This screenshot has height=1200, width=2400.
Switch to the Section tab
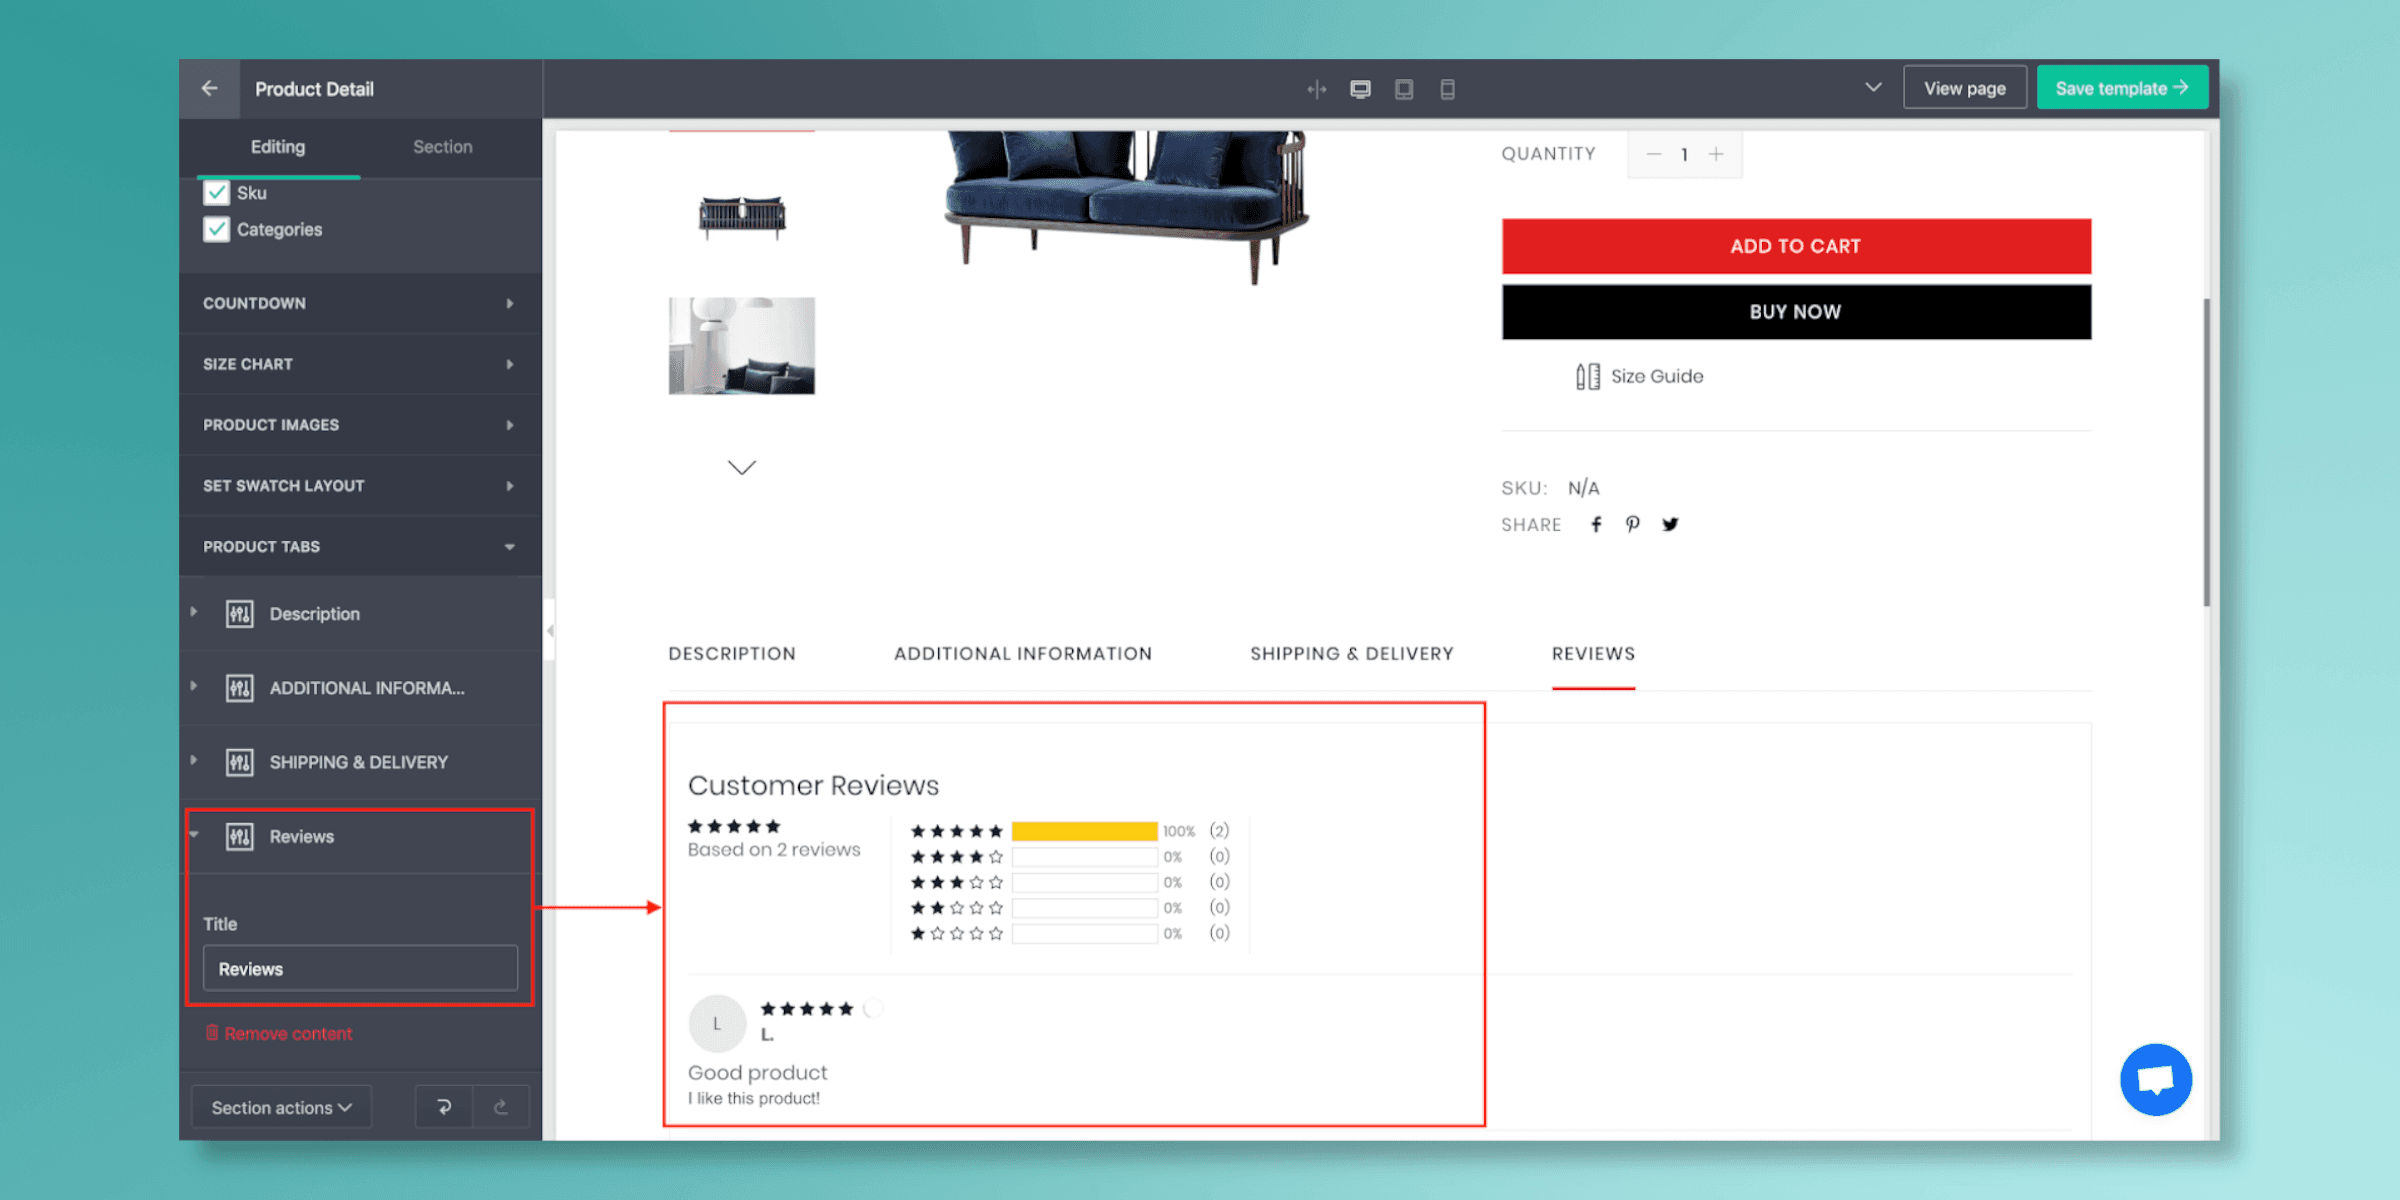[442, 147]
